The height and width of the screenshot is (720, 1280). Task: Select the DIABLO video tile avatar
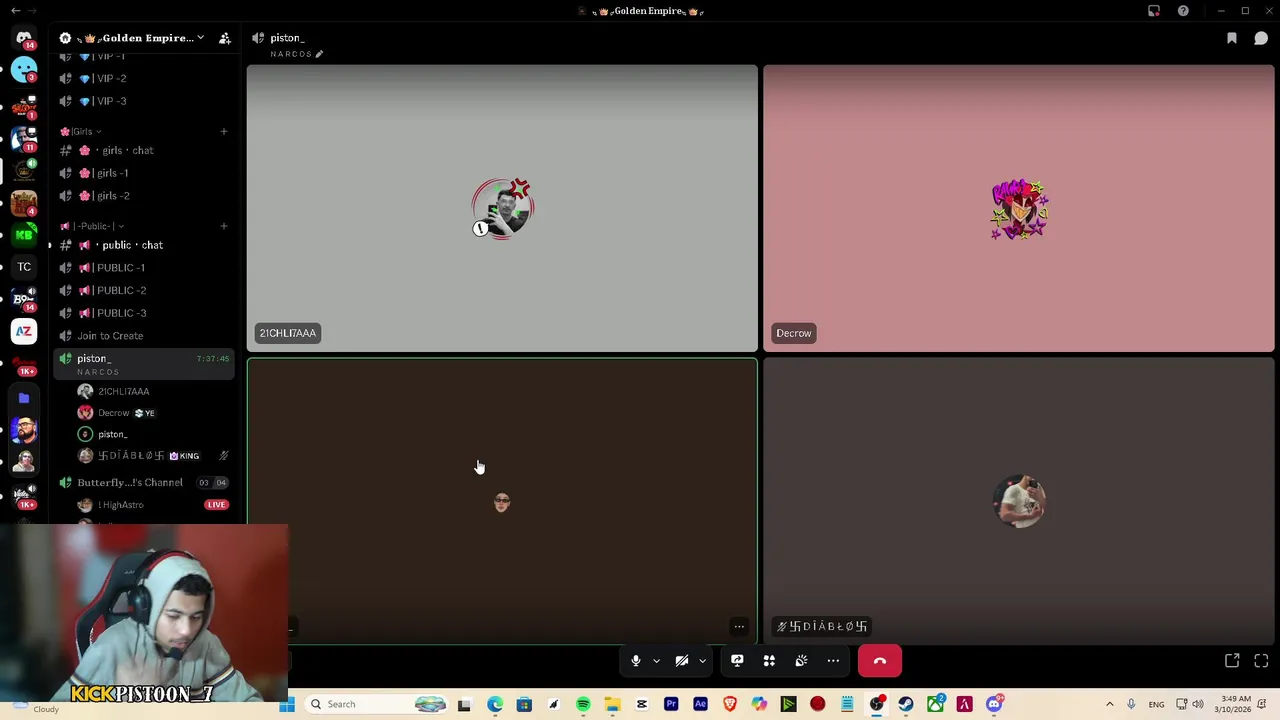point(1019,501)
